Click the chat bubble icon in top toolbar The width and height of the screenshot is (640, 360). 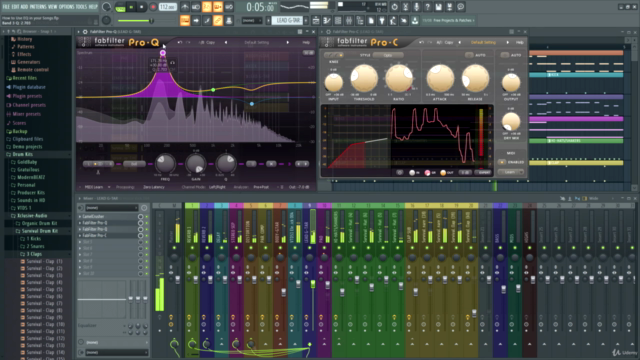(x=460, y=7)
